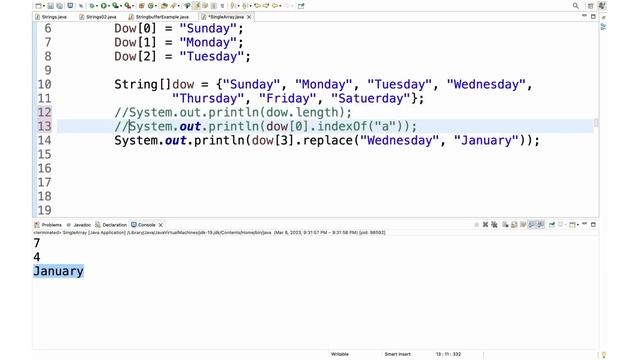Click the Previous Edit Location arrow icon
Image resolution: width=640 pixels, height=360 pixels.
point(258,6)
